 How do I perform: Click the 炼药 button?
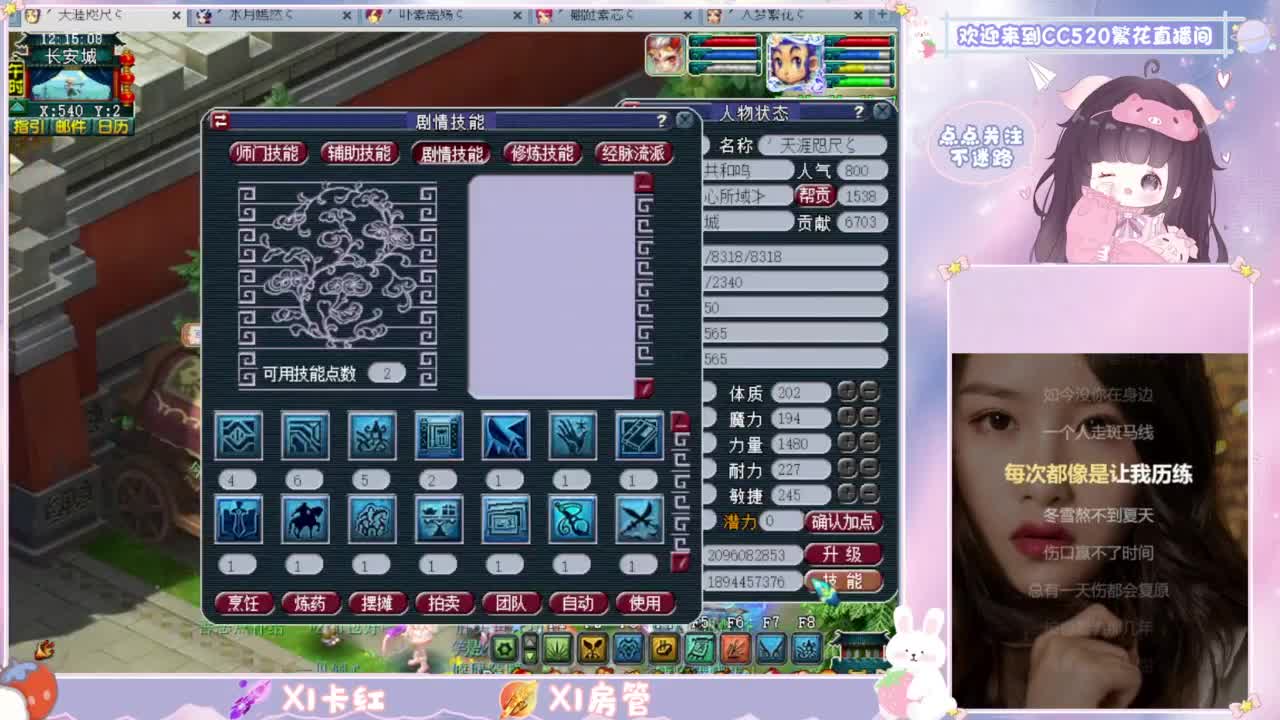point(310,603)
